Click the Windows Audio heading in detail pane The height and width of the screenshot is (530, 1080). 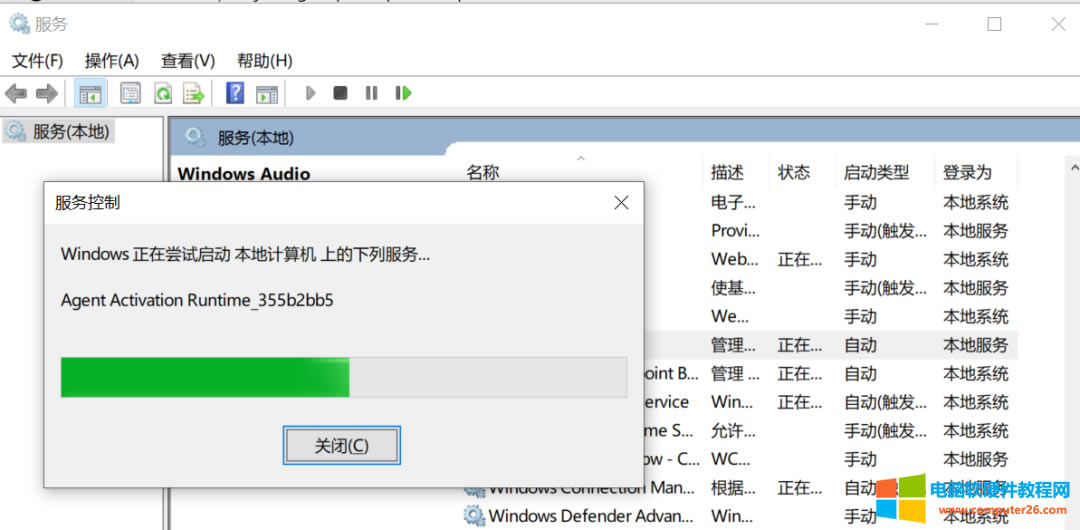point(244,173)
